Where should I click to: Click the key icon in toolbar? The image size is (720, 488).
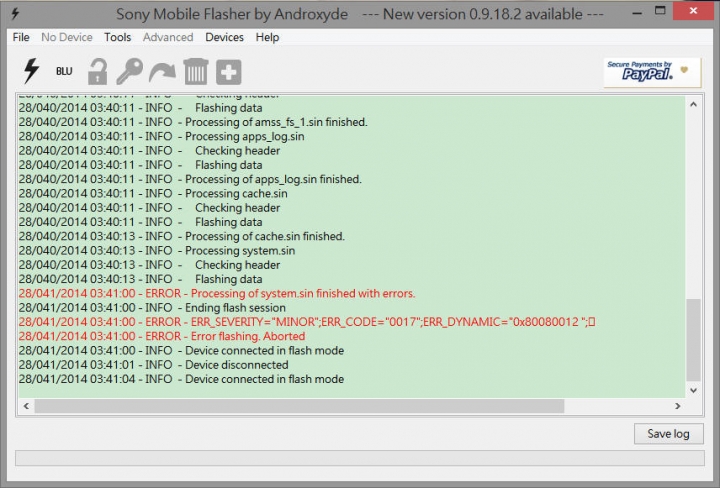129,72
